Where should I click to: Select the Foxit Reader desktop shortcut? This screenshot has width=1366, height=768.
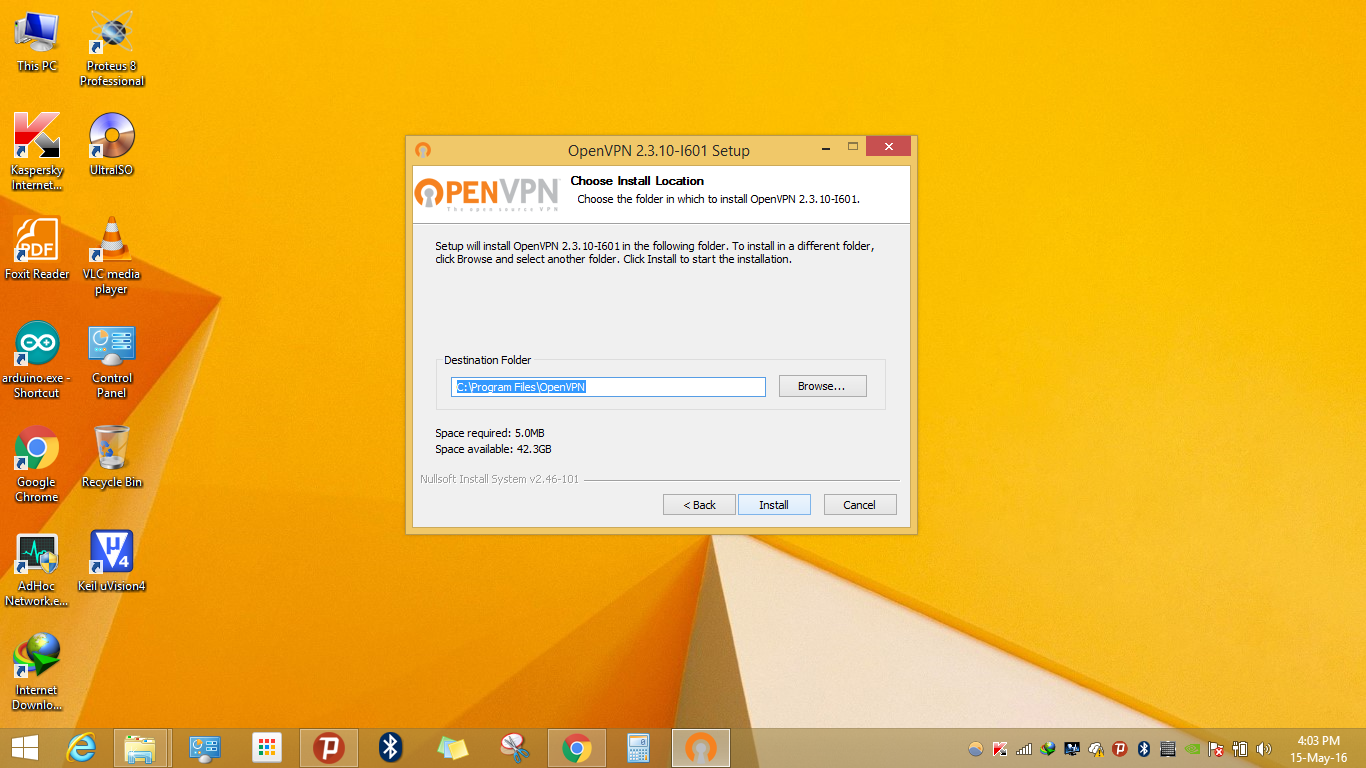pyautogui.click(x=37, y=248)
